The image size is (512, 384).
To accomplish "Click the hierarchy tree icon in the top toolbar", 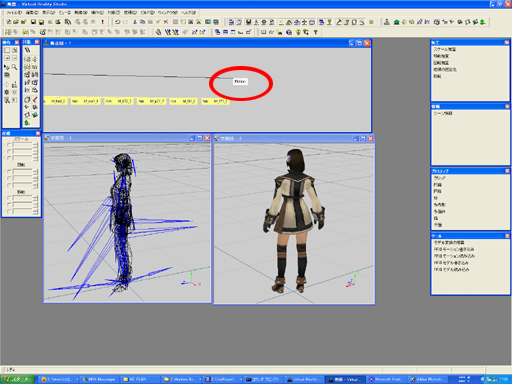I will pyautogui.click(x=387, y=22).
